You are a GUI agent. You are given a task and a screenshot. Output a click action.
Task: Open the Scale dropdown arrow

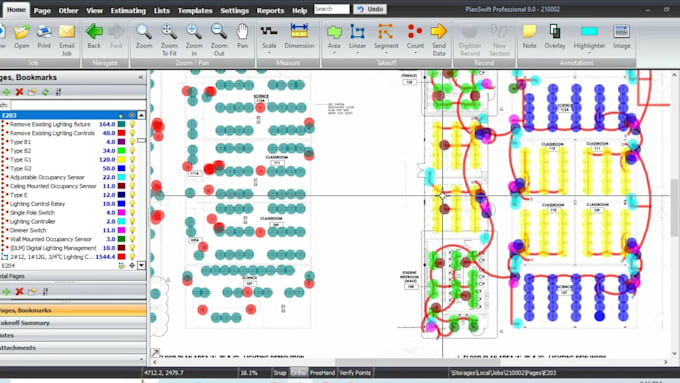pyautogui.click(x=269, y=53)
